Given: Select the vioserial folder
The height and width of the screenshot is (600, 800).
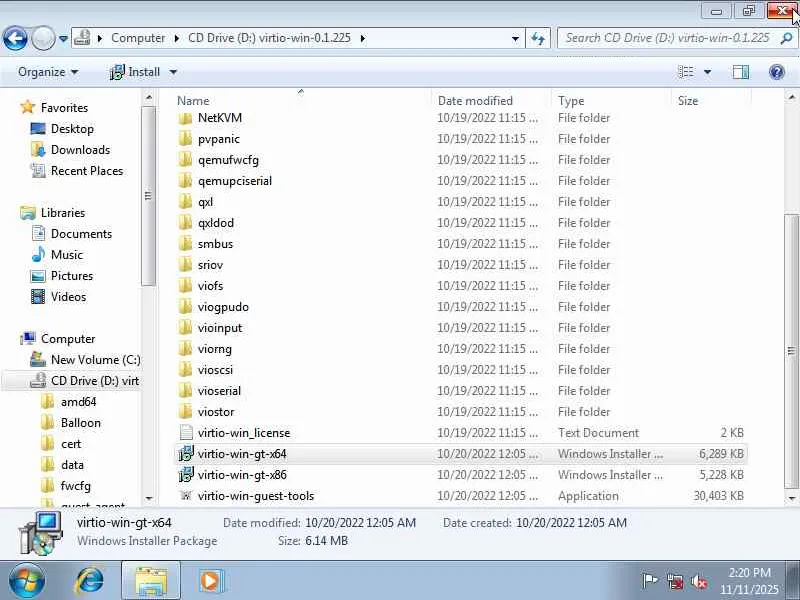Looking at the screenshot, I should tap(219, 390).
